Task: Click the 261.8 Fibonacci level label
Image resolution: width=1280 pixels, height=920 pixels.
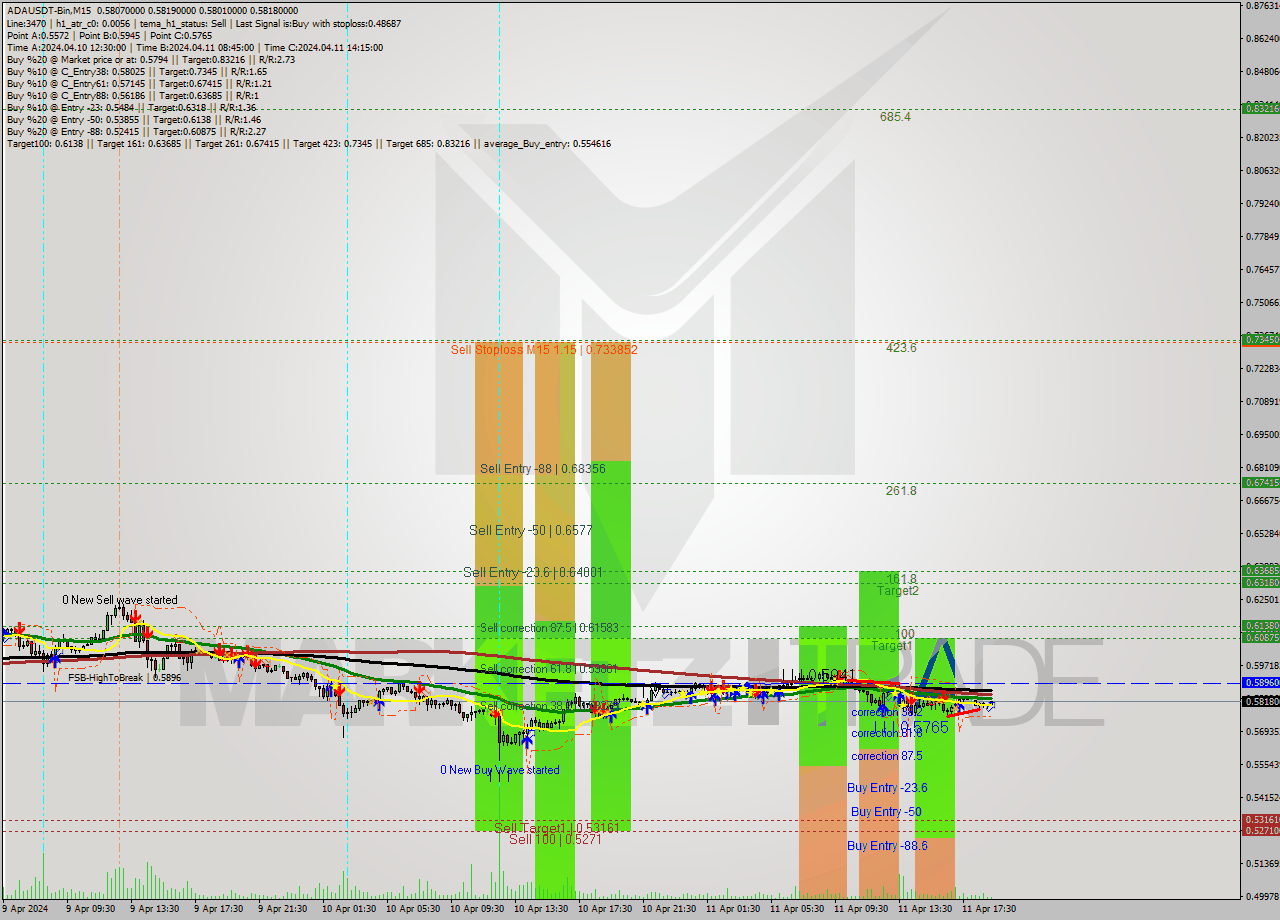Action: click(x=901, y=491)
